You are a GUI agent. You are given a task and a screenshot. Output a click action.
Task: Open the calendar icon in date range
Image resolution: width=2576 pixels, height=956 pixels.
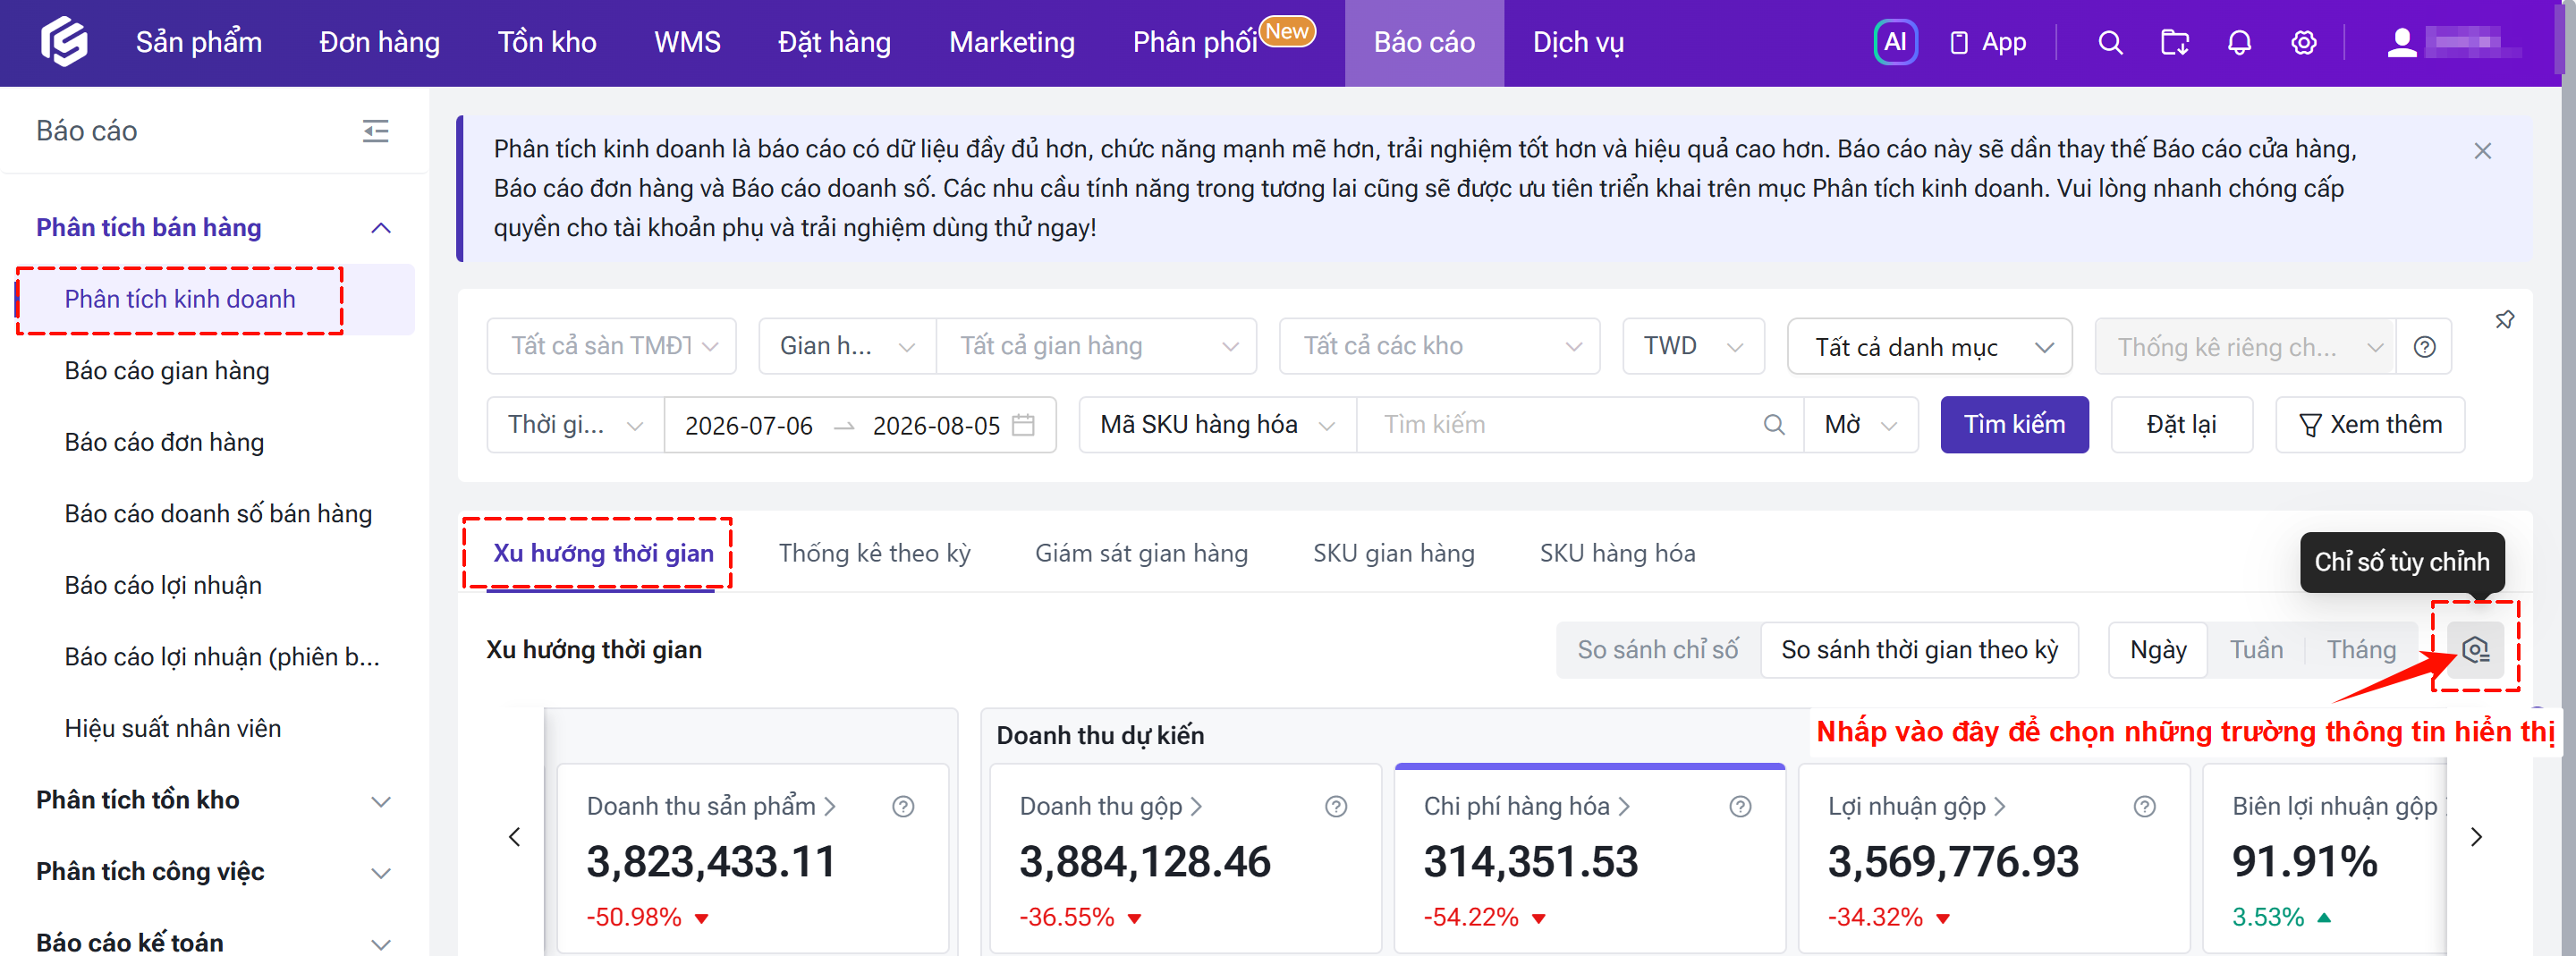point(1023,425)
